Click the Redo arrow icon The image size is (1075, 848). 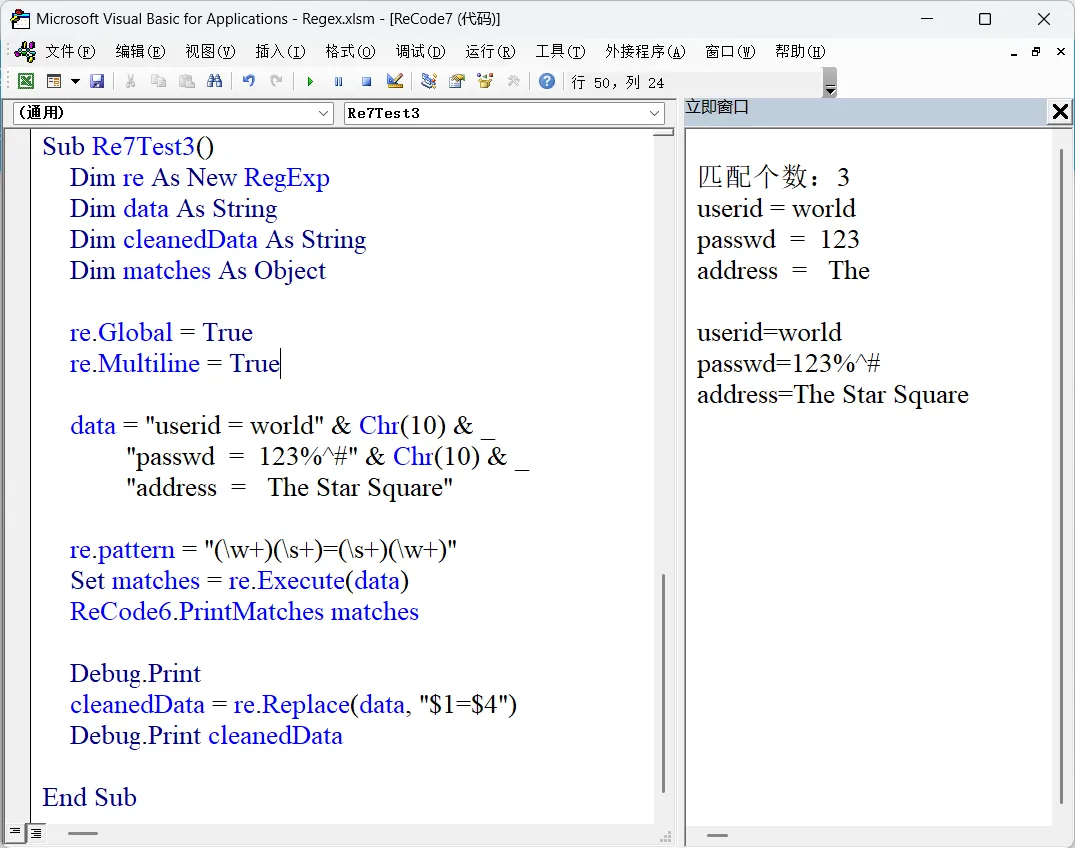tap(276, 82)
